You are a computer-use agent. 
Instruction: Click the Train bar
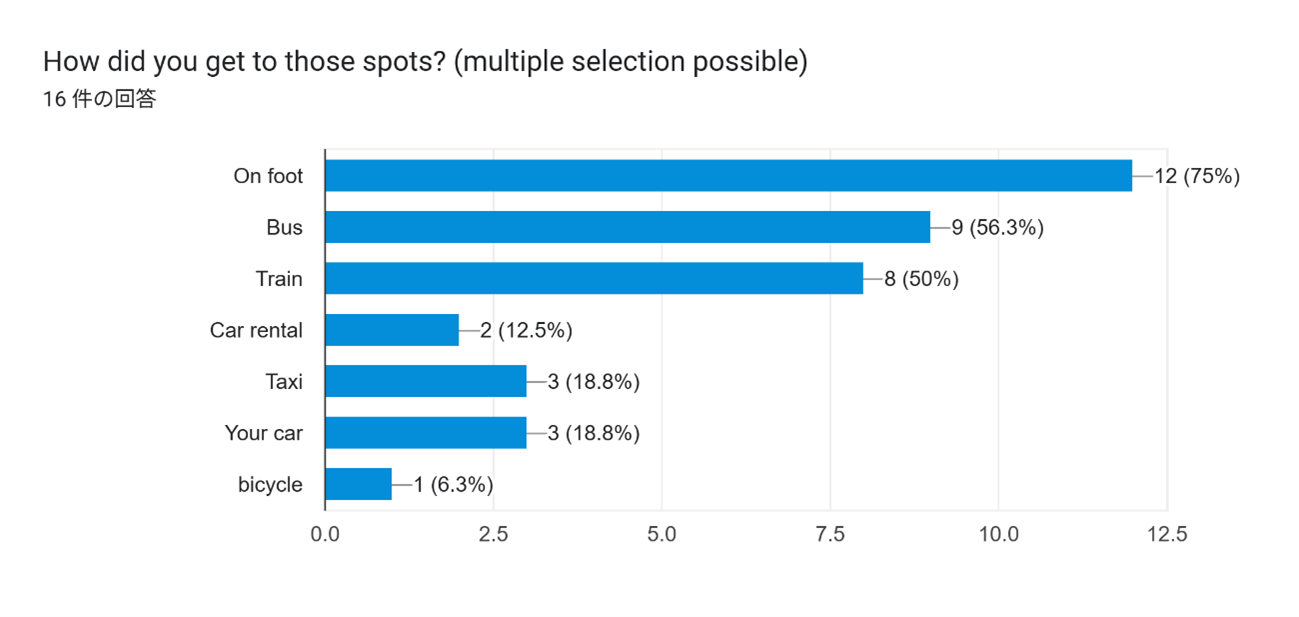tap(593, 278)
